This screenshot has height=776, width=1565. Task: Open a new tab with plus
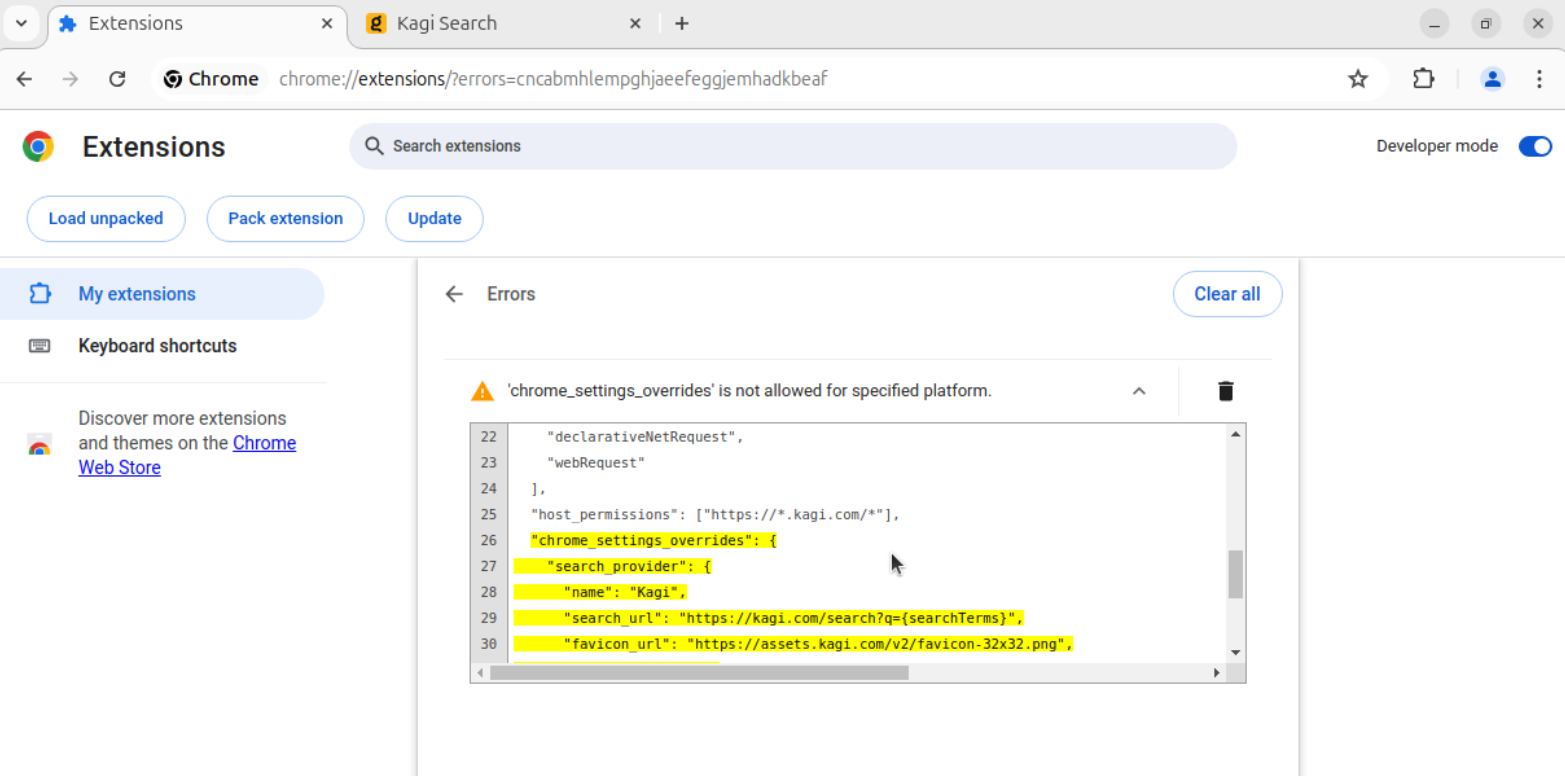682,23
